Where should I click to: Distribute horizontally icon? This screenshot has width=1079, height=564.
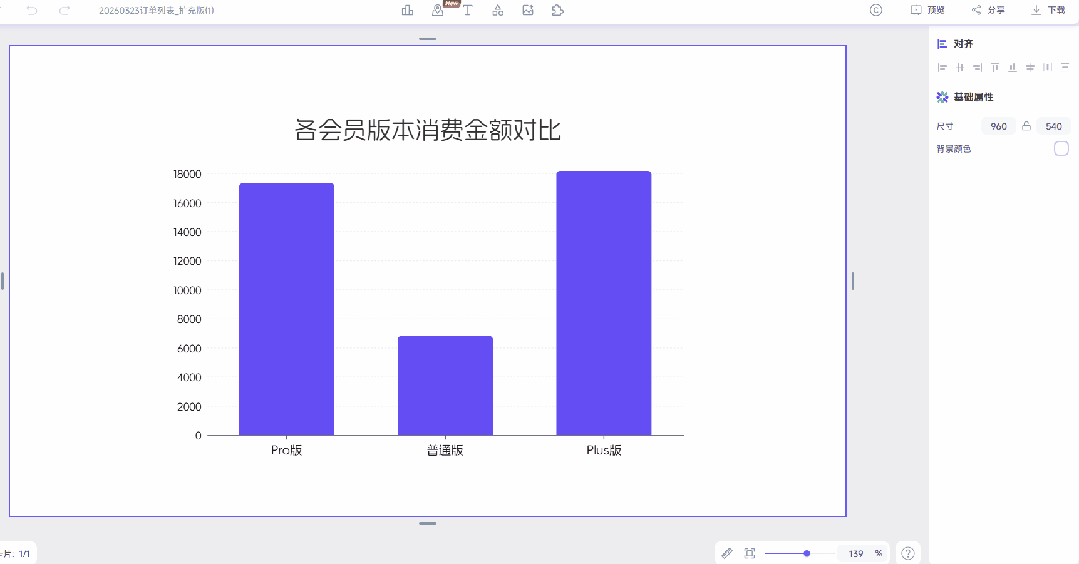1047,67
